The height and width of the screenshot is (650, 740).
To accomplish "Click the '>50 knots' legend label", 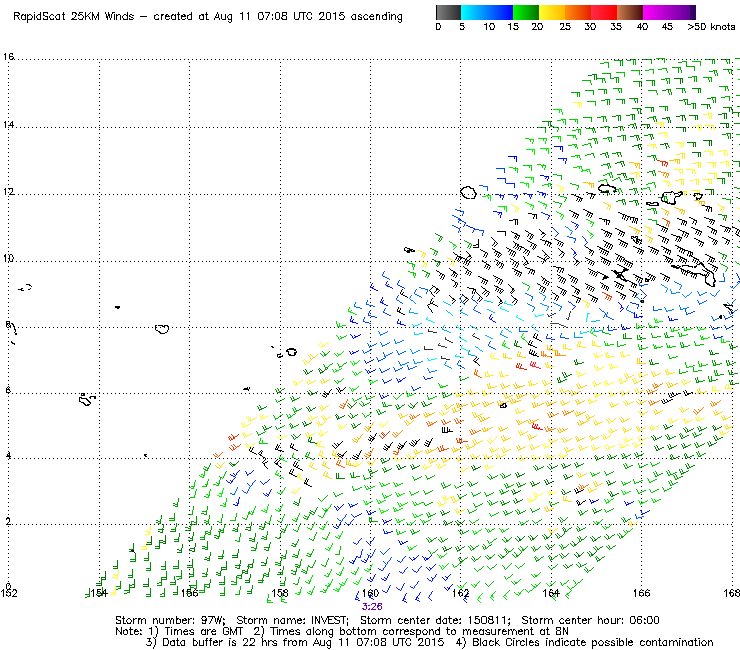I will coord(711,27).
